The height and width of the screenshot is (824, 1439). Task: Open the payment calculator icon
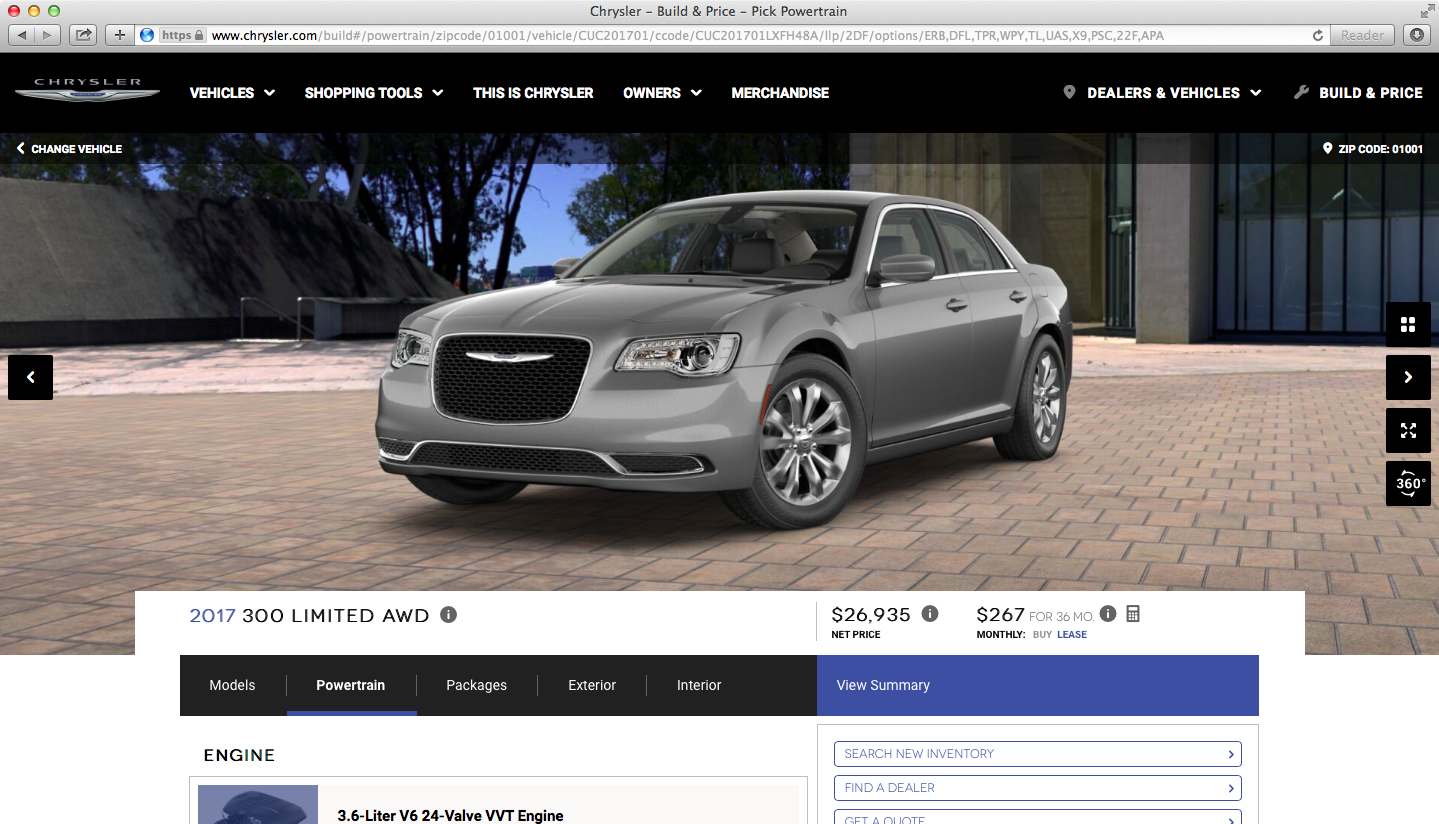click(1133, 614)
